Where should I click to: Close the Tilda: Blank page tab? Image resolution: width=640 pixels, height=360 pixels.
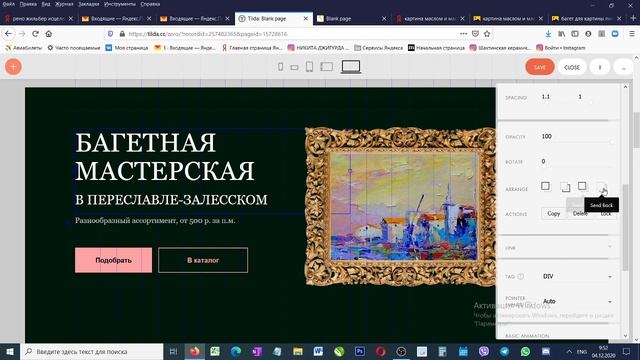(x=306, y=18)
